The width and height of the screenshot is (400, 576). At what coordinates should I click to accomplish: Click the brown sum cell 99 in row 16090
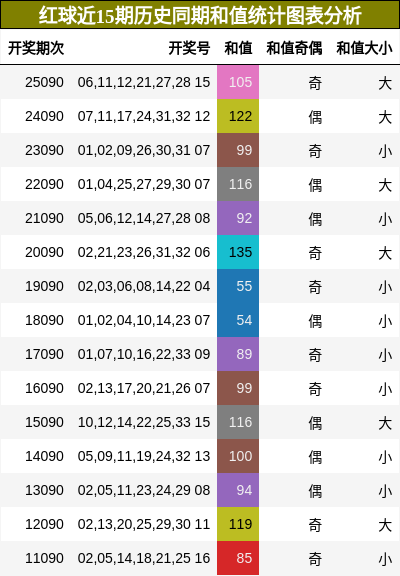(238, 388)
